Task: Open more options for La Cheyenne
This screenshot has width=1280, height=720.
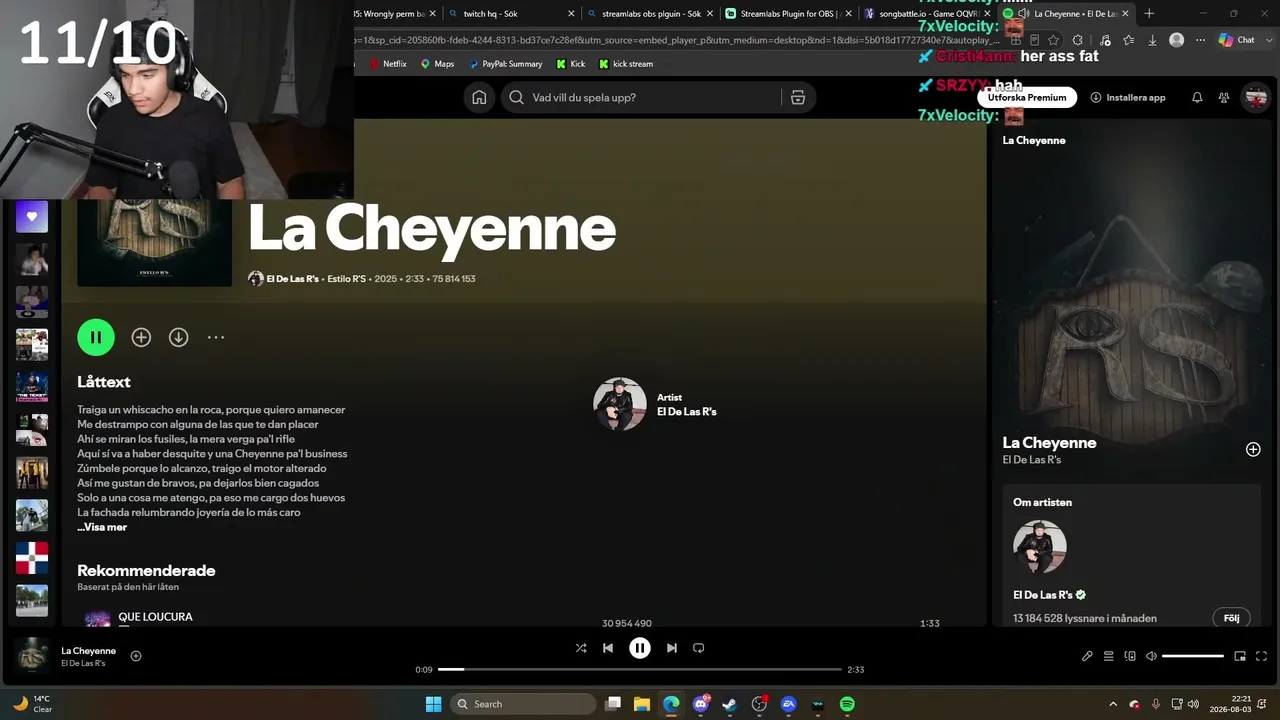Action: click(216, 337)
